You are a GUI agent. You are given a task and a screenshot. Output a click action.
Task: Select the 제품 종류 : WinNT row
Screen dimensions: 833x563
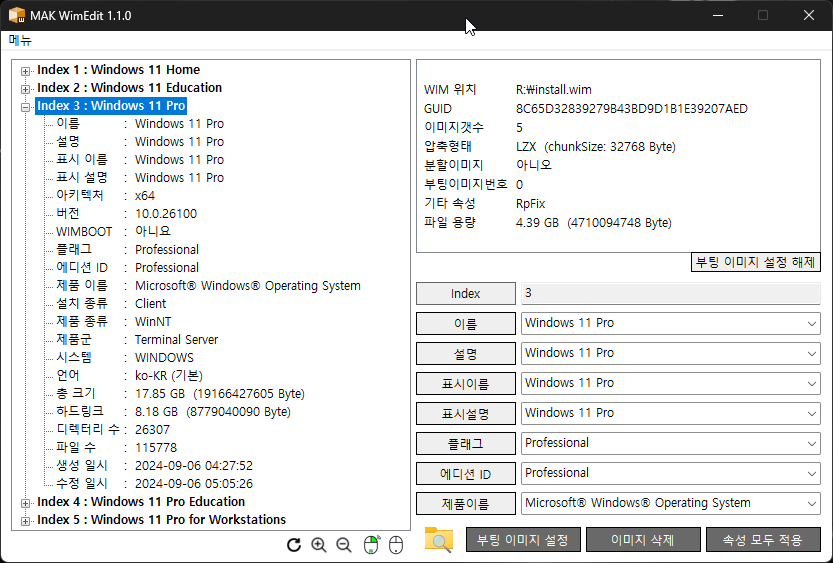coord(113,321)
